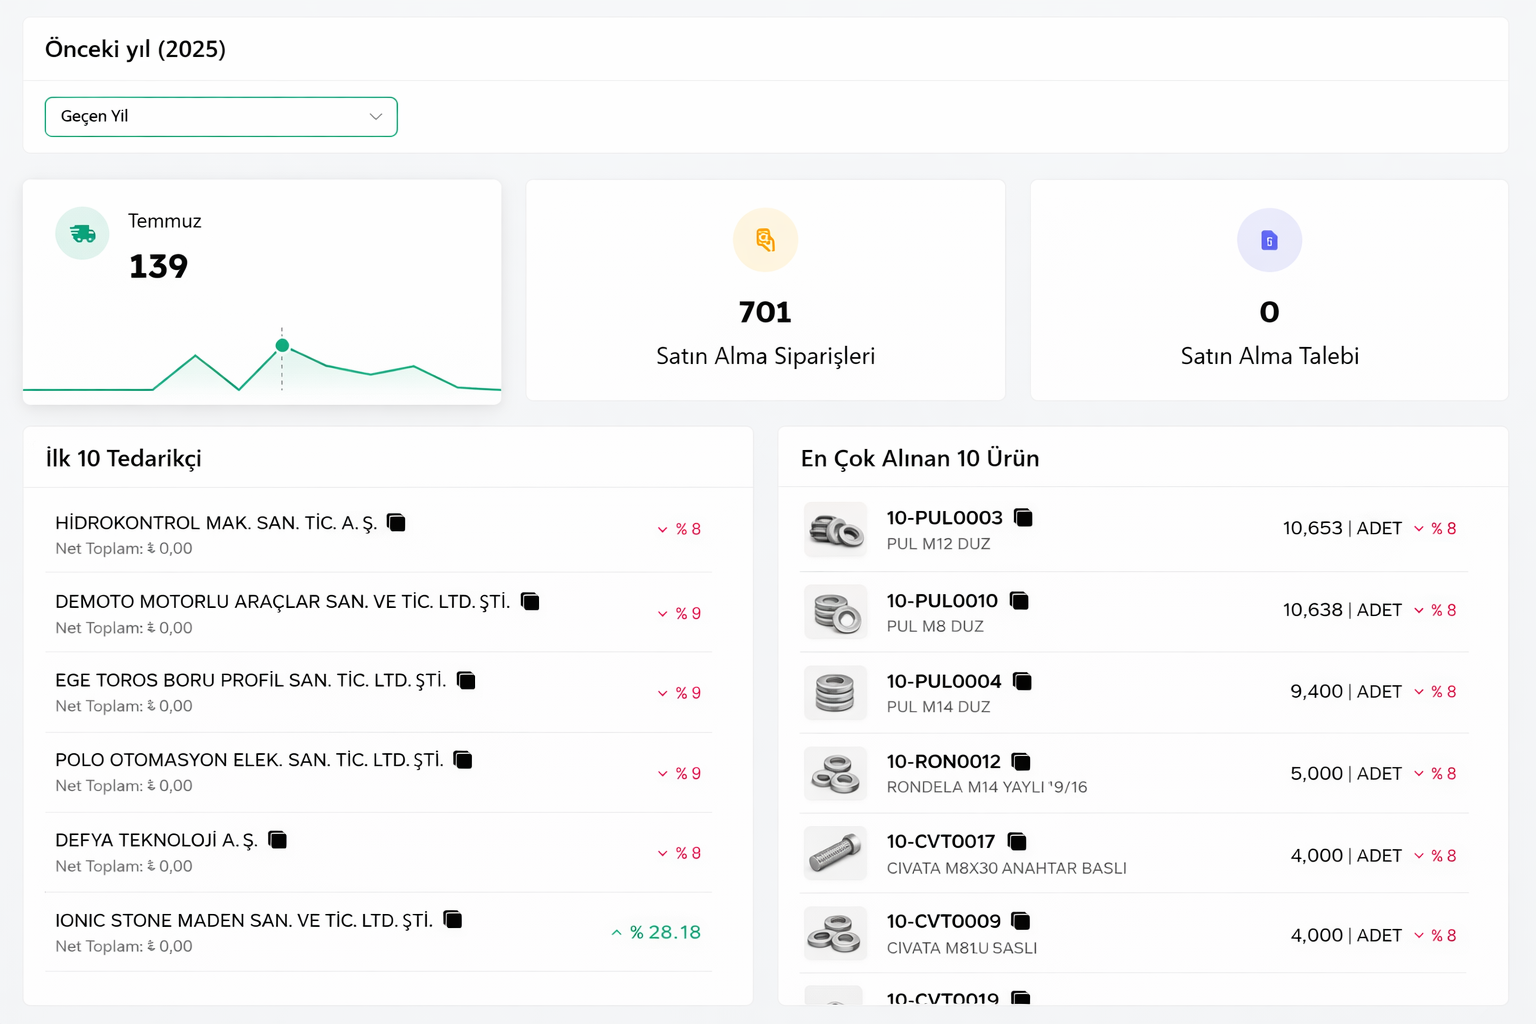This screenshot has height=1024, width=1536.
Task: Copy POLO OTOMASYON supplier name icon
Action: [x=462, y=760]
